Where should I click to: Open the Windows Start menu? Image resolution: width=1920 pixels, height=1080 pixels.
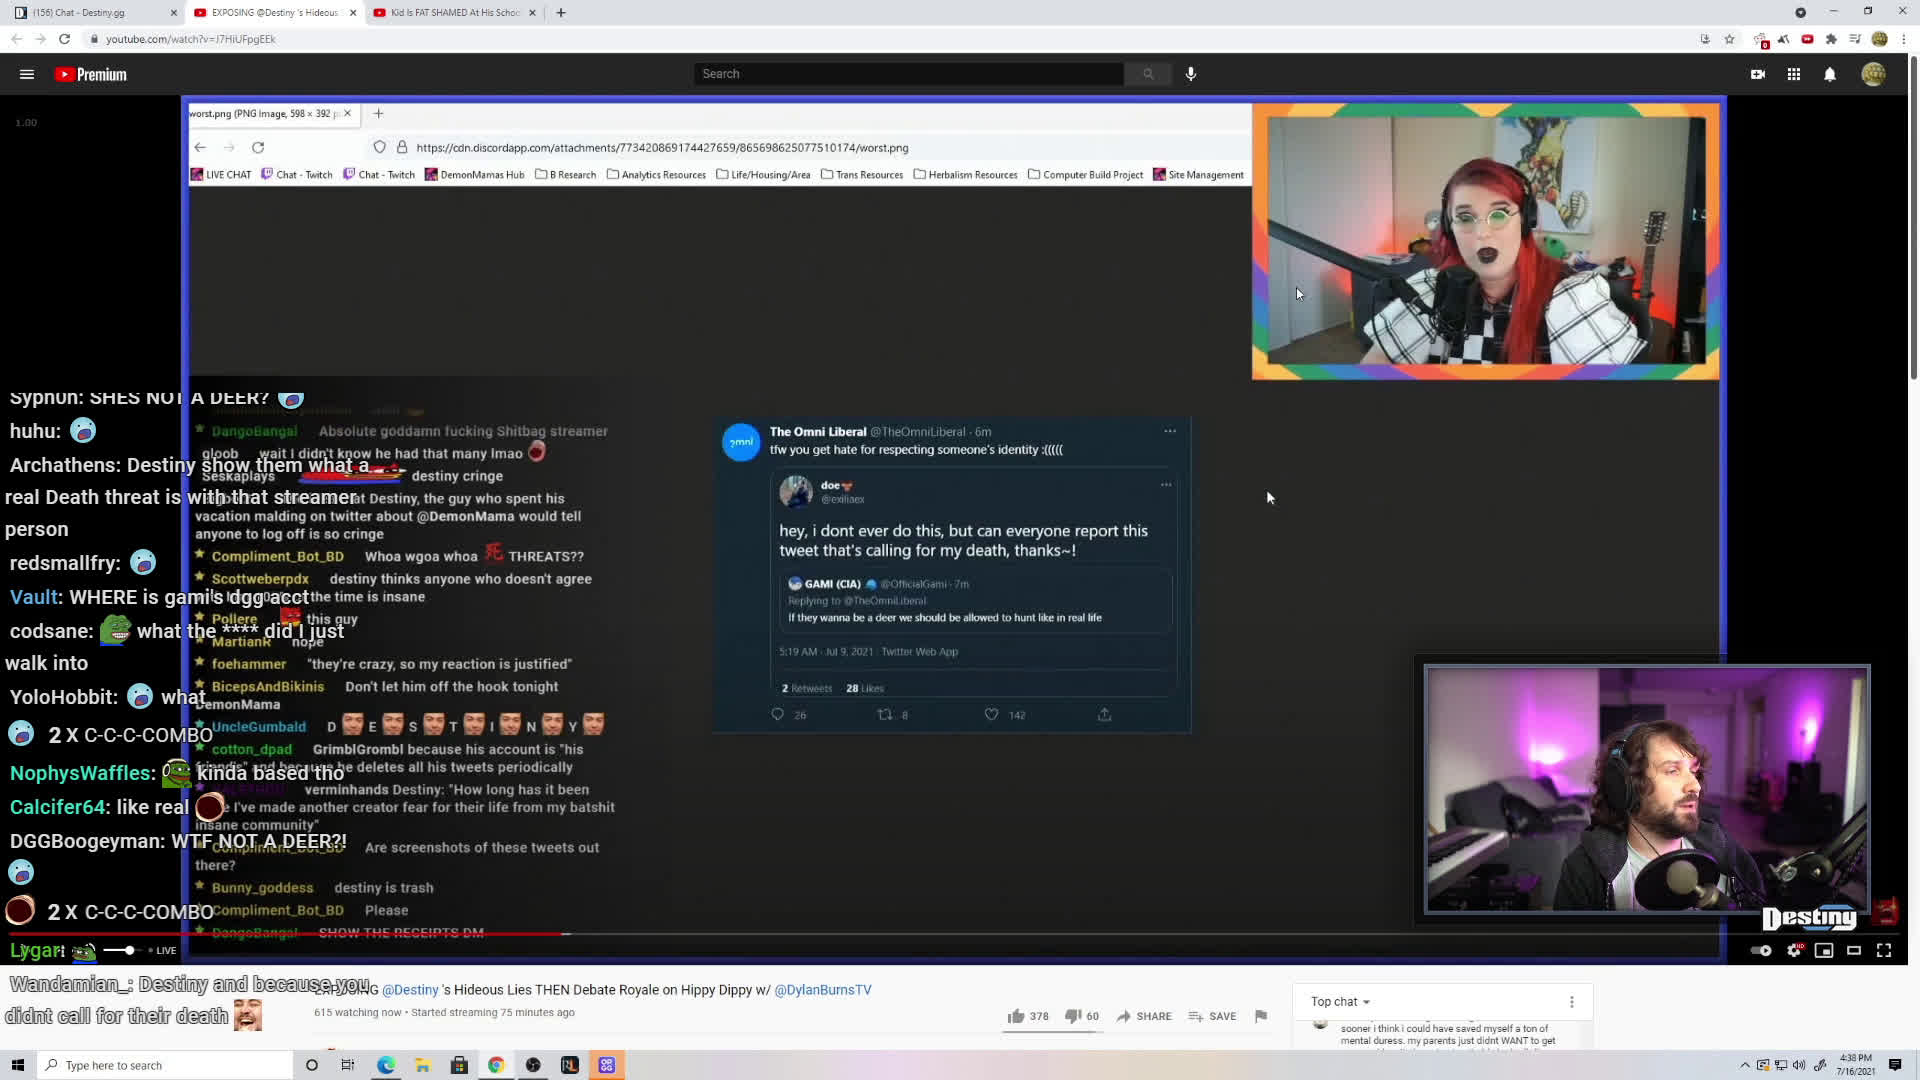17,1065
